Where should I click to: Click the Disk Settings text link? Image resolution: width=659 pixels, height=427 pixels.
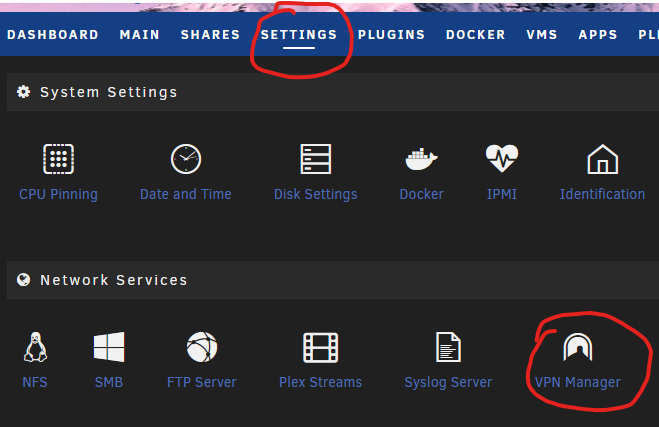[x=316, y=194]
